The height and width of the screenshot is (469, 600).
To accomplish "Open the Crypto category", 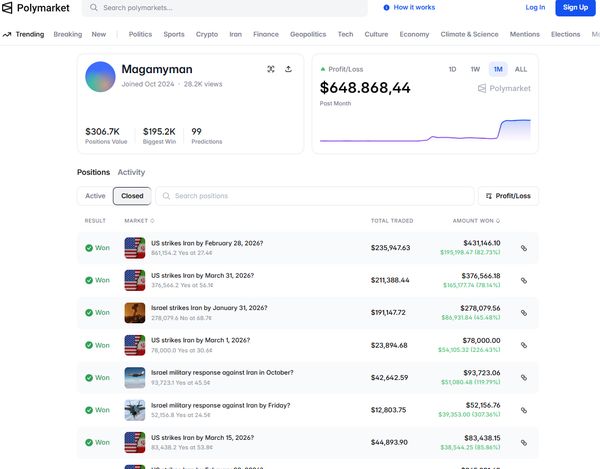I will [207, 34].
